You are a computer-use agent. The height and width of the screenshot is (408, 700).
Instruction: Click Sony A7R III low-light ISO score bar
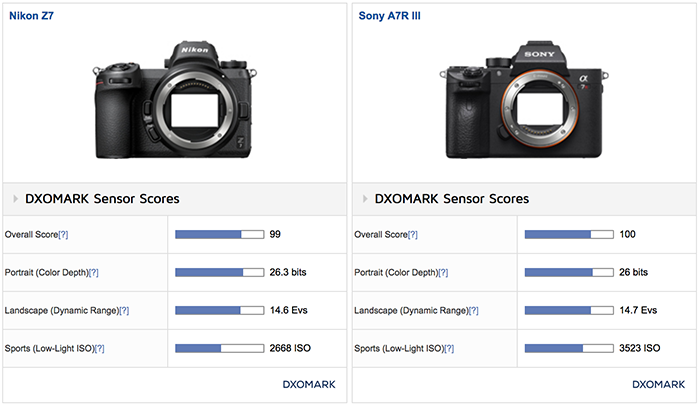point(569,348)
